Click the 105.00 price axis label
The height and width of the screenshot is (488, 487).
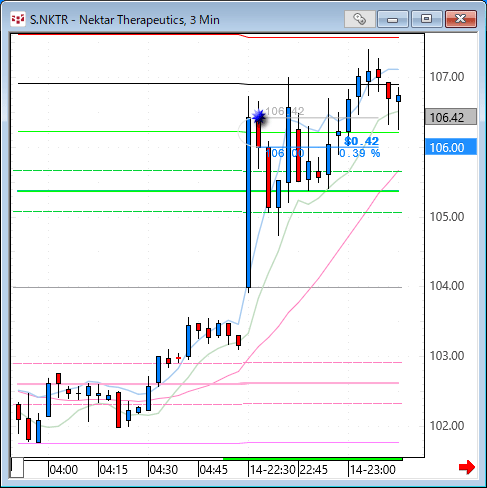pyautogui.click(x=447, y=217)
